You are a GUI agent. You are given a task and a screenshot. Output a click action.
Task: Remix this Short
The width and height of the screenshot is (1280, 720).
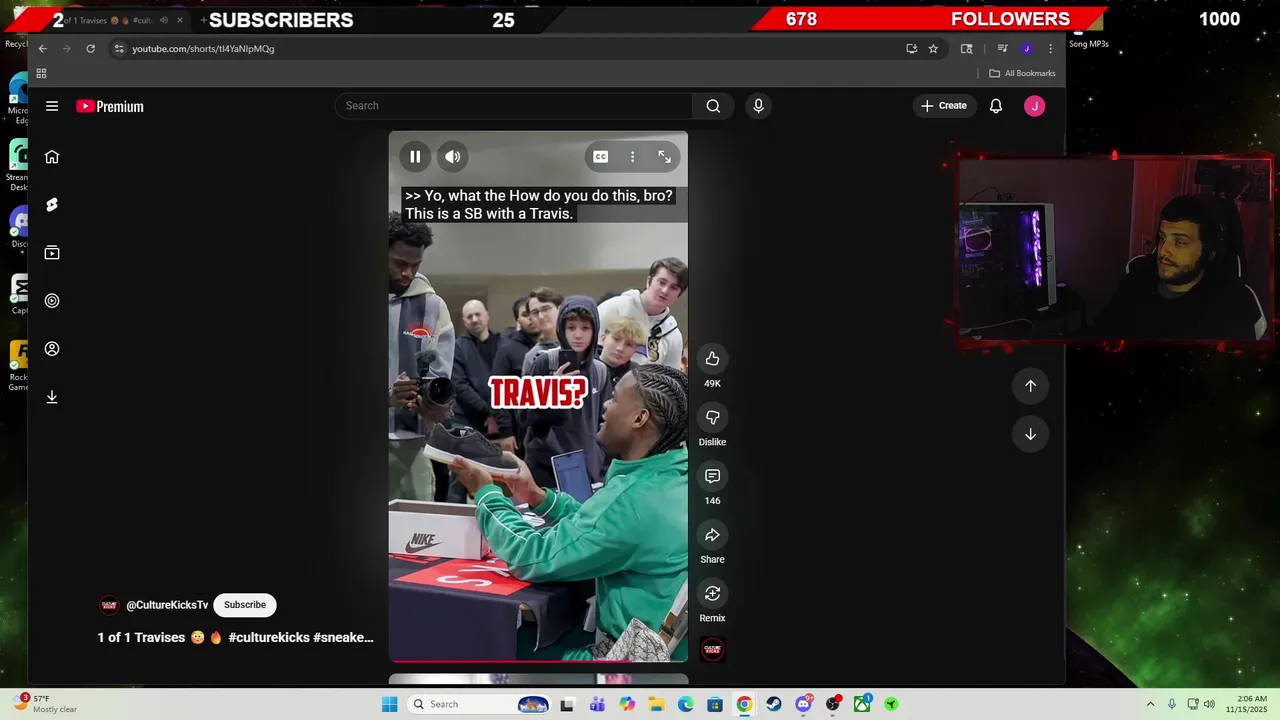click(x=712, y=594)
